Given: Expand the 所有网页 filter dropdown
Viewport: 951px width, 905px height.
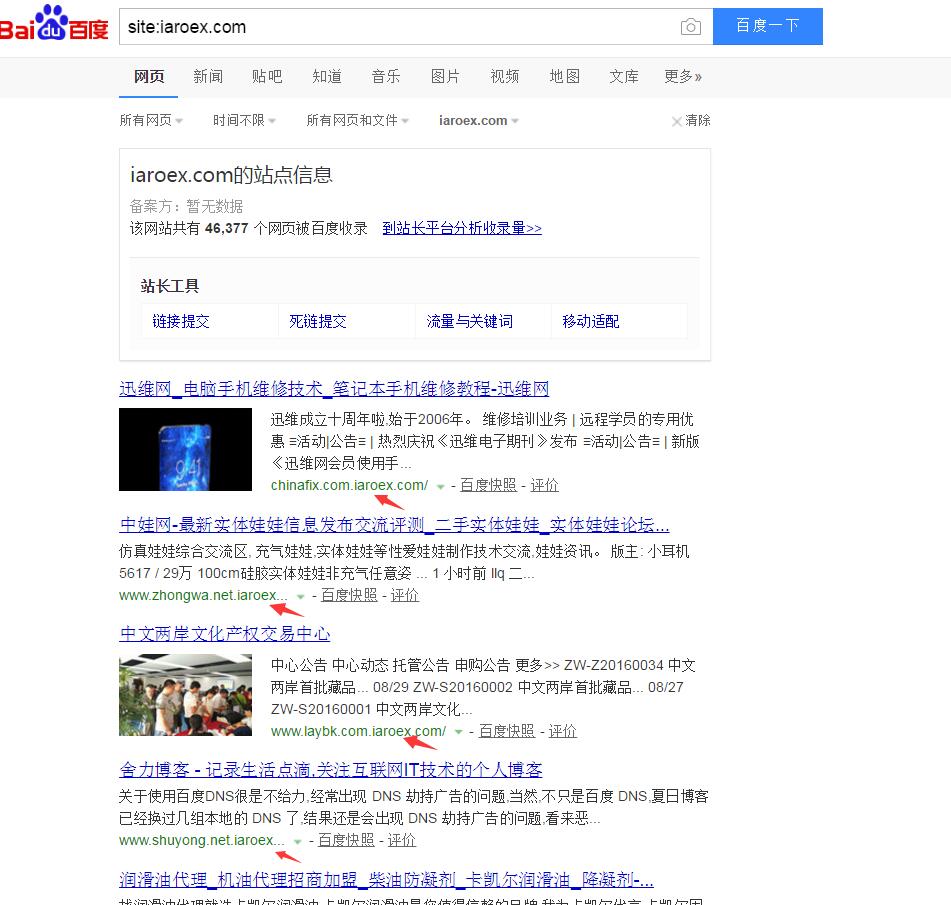Looking at the screenshot, I should [151, 121].
